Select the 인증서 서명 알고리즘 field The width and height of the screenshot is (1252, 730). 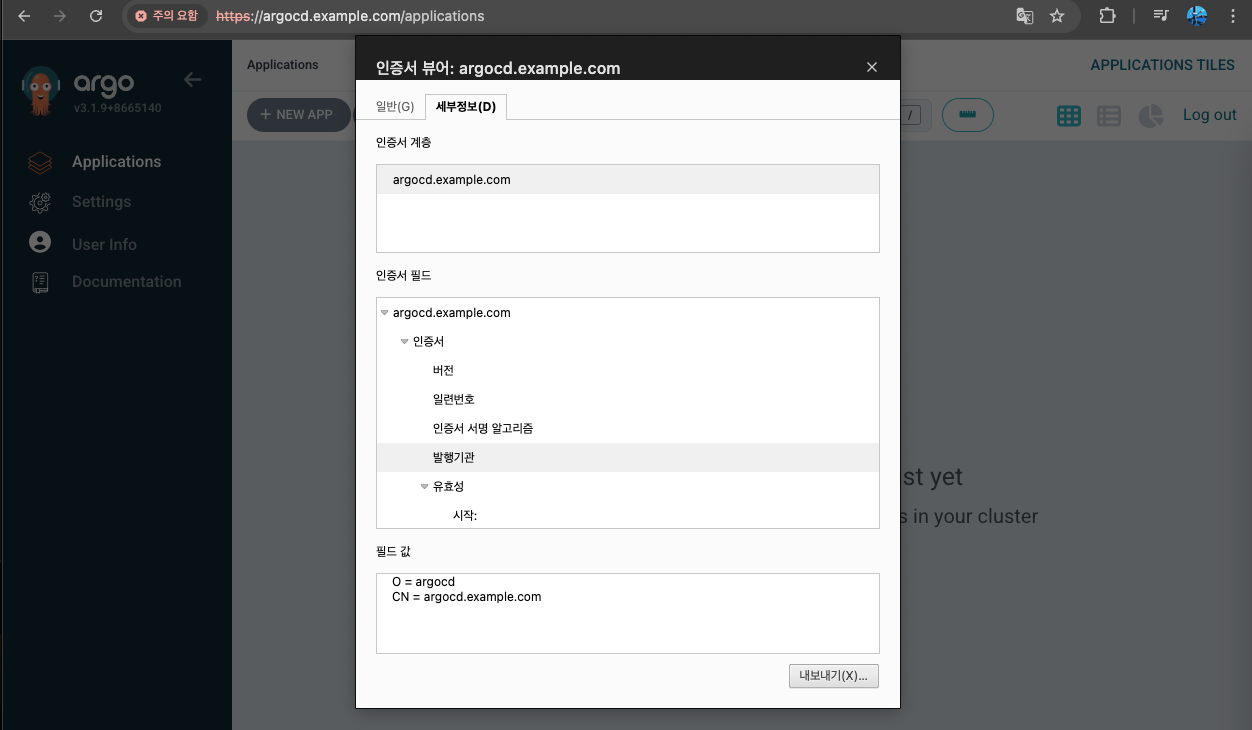click(628, 429)
